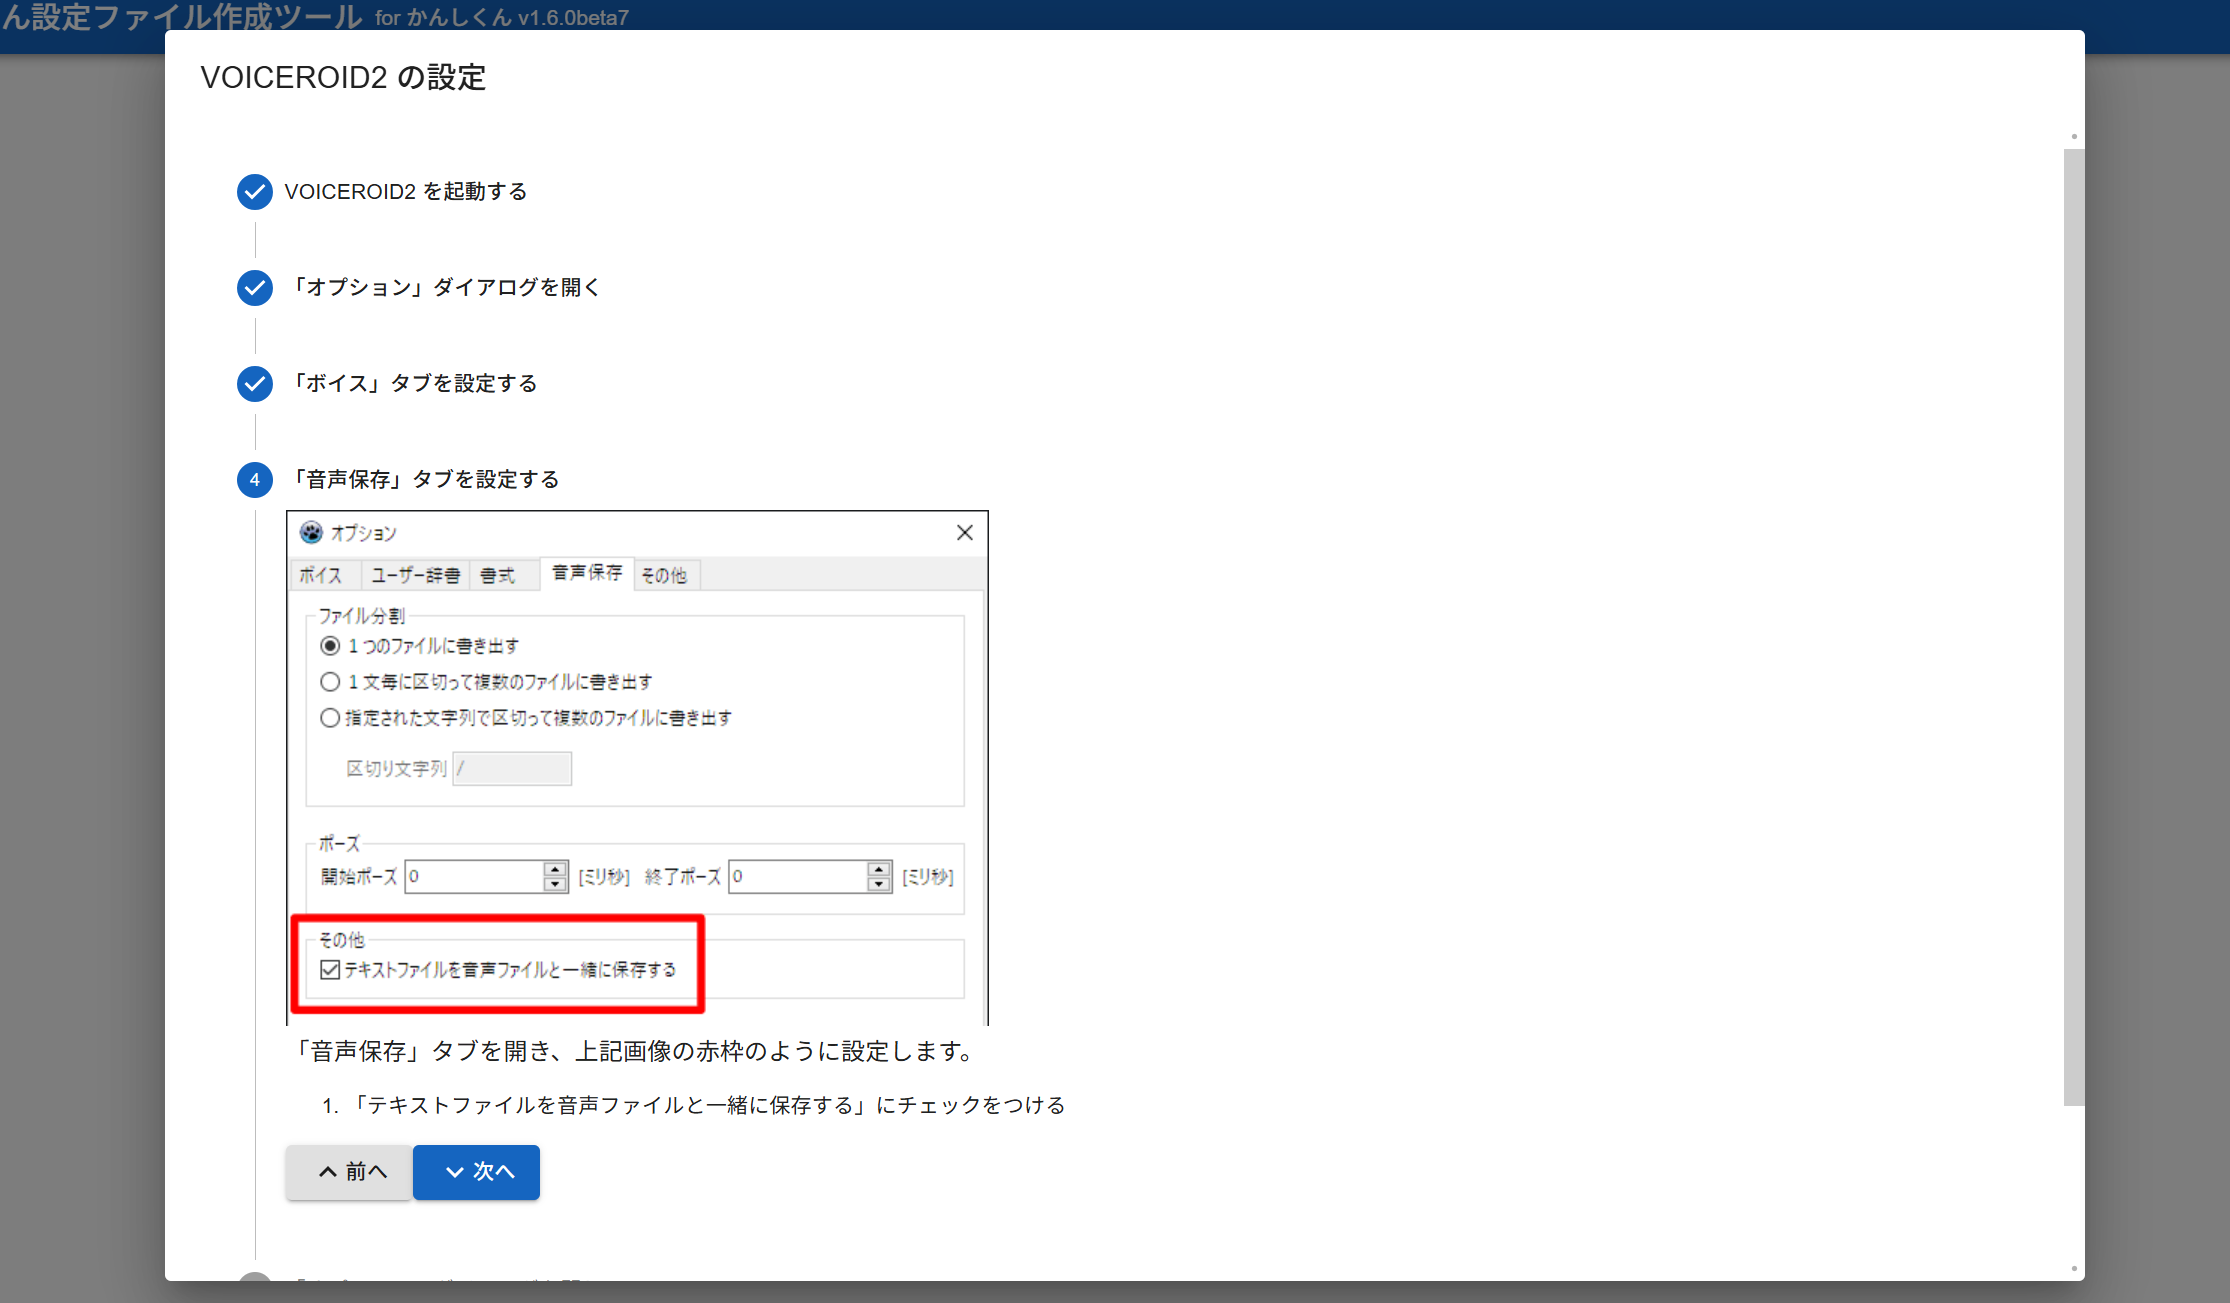Image resolution: width=2230 pixels, height=1303 pixels.
Task: Click the 区切り文字列 input field
Action: click(512, 769)
